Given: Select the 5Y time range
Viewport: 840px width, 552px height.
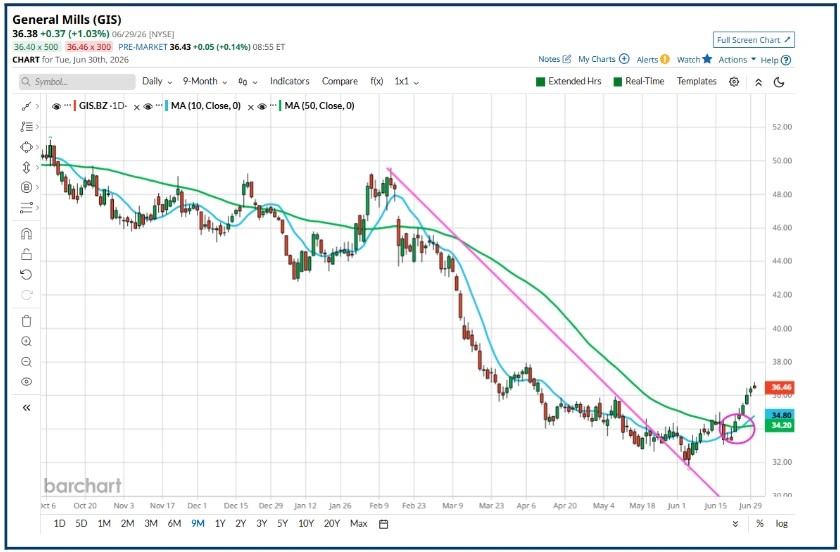Looking at the screenshot, I should (282, 524).
